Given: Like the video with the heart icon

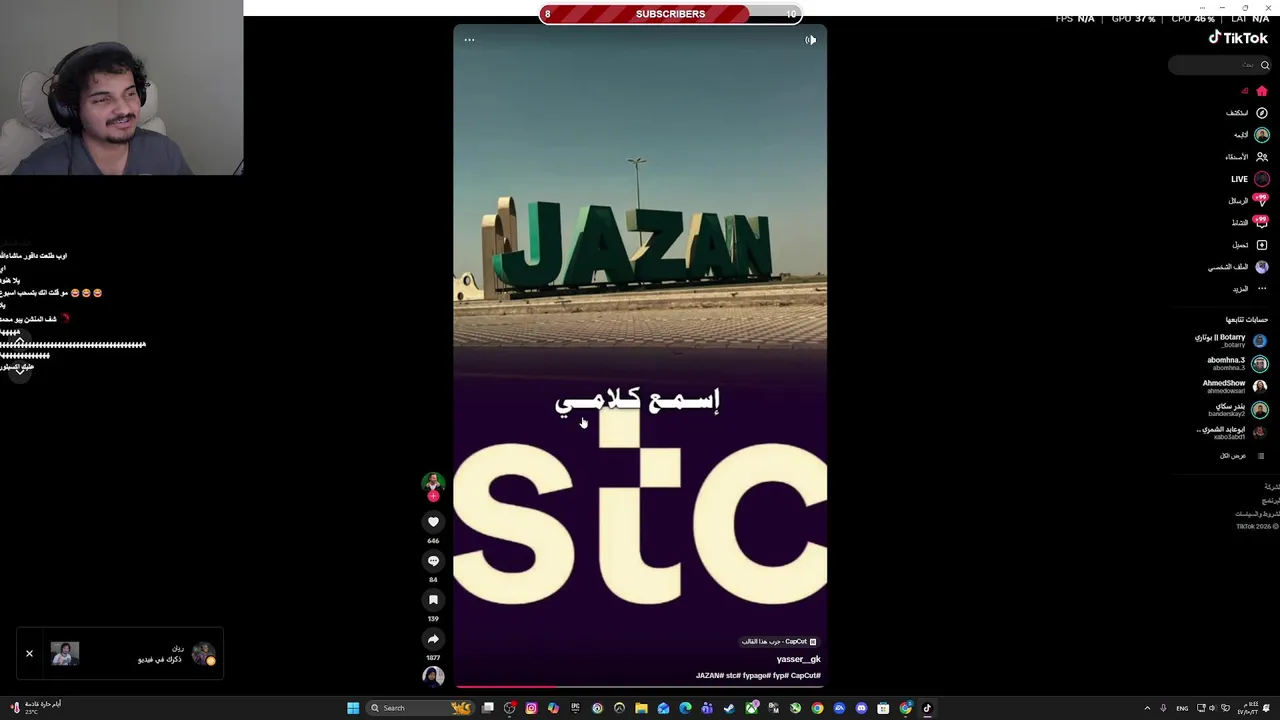Looking at the screenshot, I should coord(433,522).
